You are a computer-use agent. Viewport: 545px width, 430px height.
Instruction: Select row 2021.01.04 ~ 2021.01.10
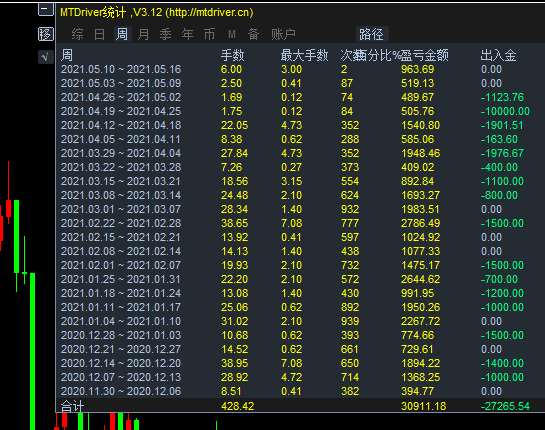[300, 321]
